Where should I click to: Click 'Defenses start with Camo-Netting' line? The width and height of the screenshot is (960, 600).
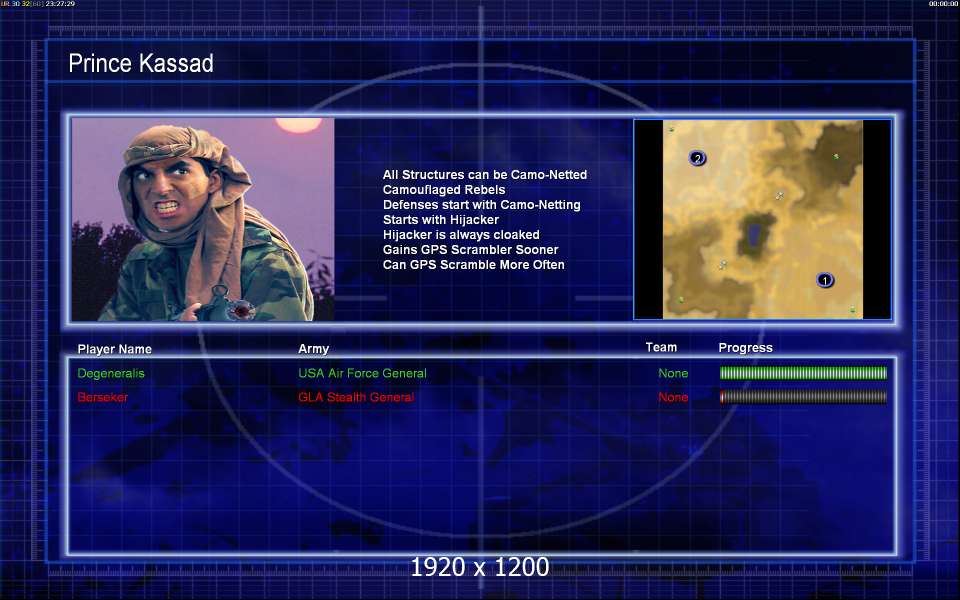tap(482, 205)
